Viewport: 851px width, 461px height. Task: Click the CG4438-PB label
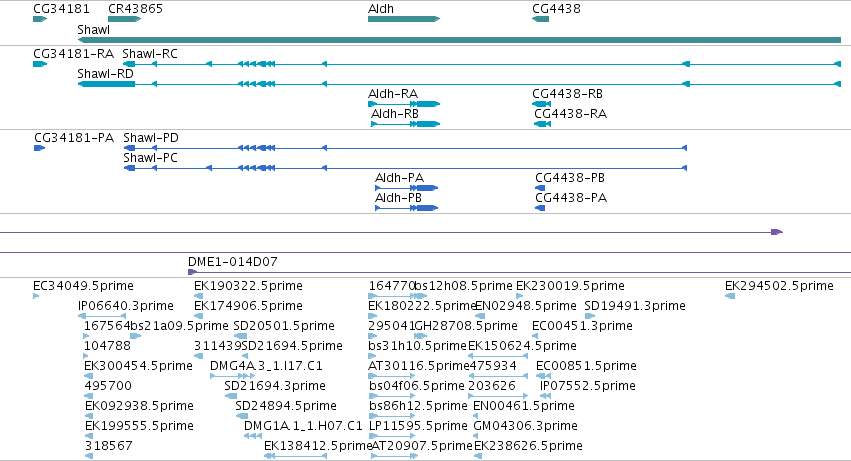pos(570,178)
